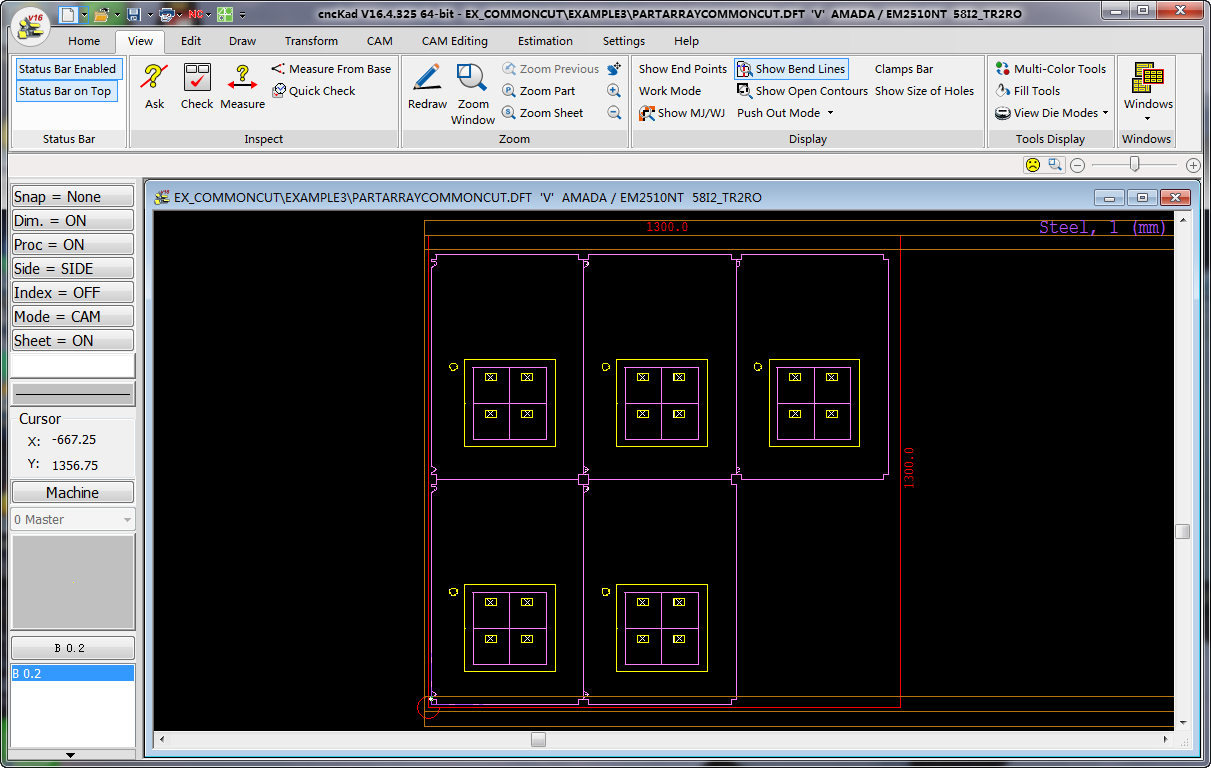Toggle Show Bend Lines
The height and width of the screenshot is (768, 1211).
pos(791,69)
